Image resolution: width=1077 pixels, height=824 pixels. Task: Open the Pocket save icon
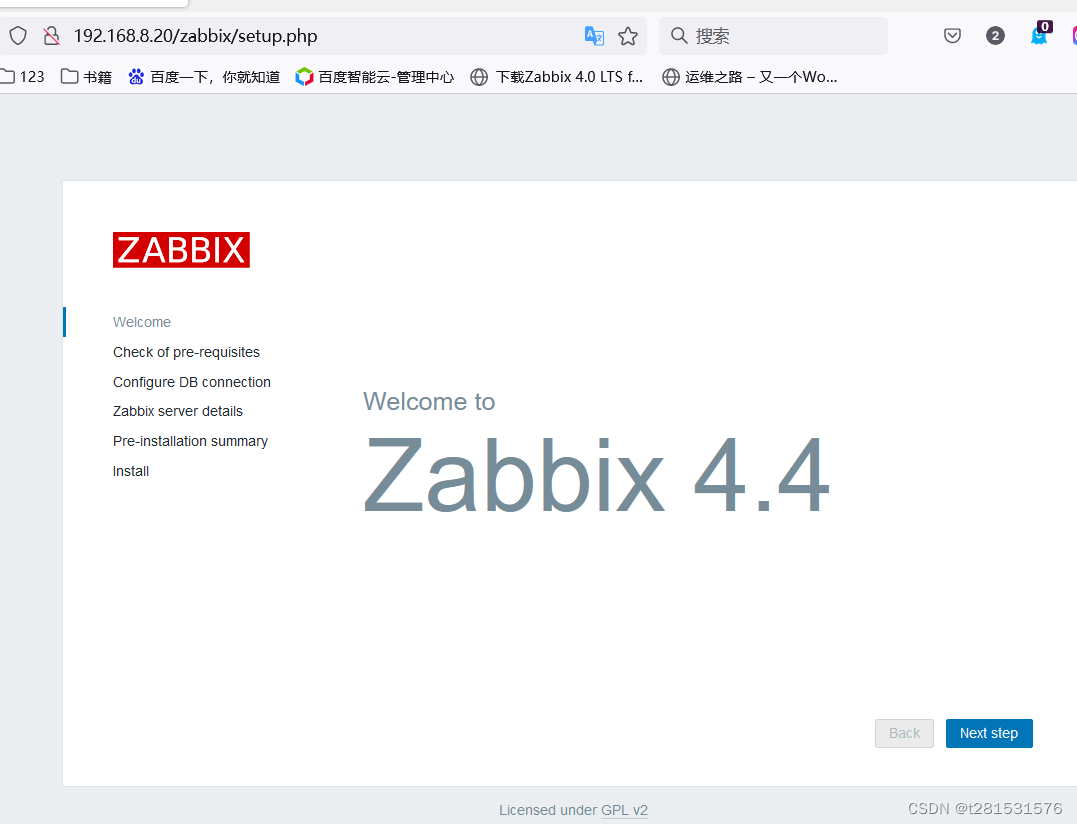(952, 36)
